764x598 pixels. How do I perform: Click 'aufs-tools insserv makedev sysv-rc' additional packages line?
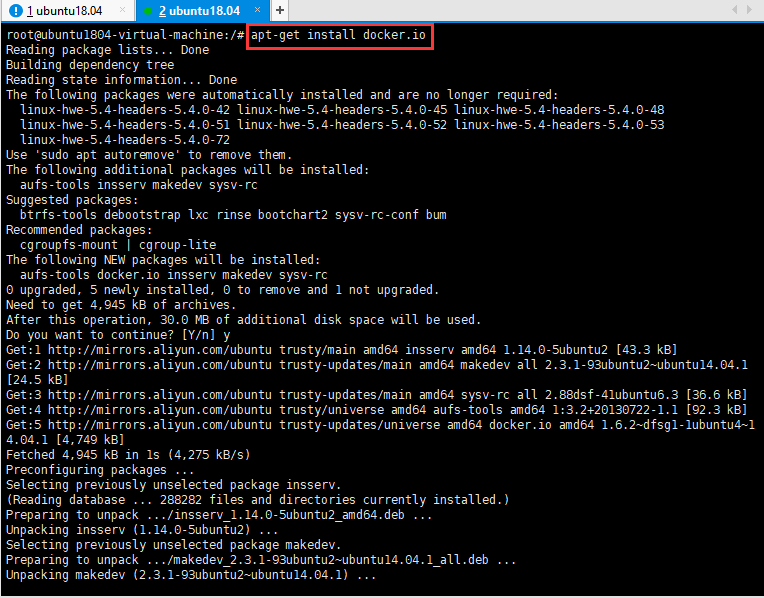pos(138,185)
